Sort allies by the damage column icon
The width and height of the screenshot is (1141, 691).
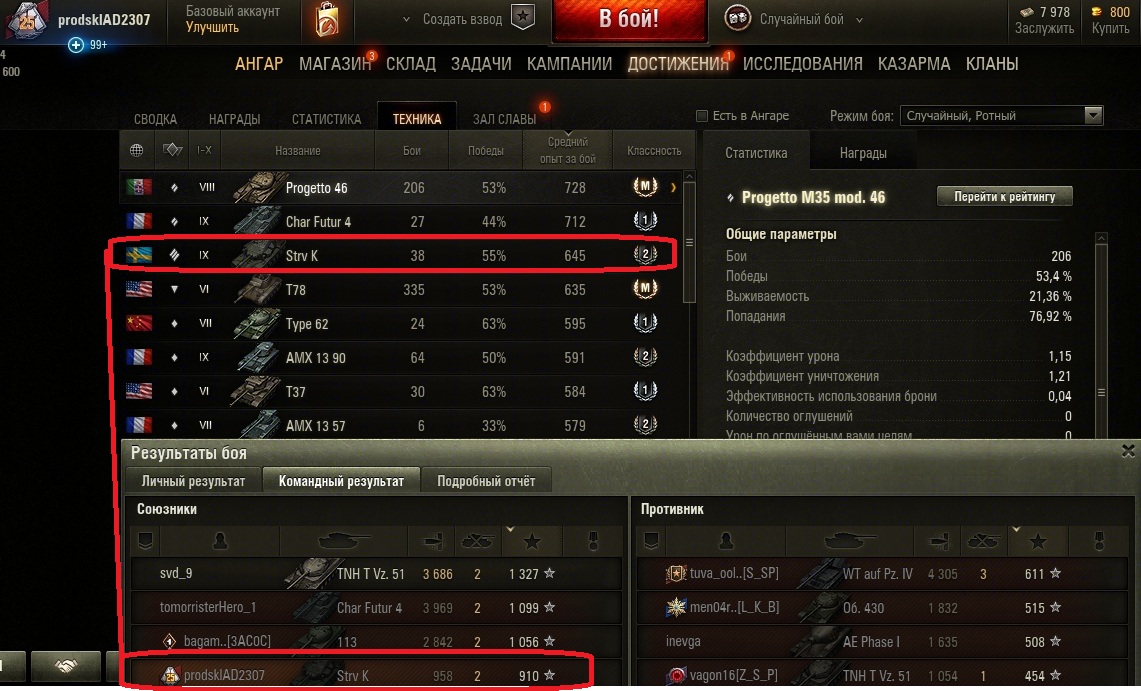coord(434,540)
